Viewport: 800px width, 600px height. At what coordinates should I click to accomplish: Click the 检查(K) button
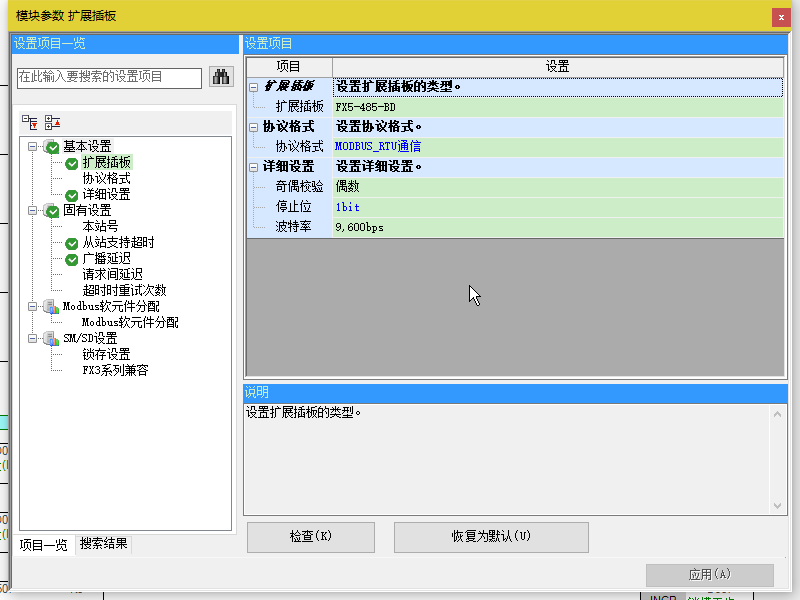[x=311, y=537]
